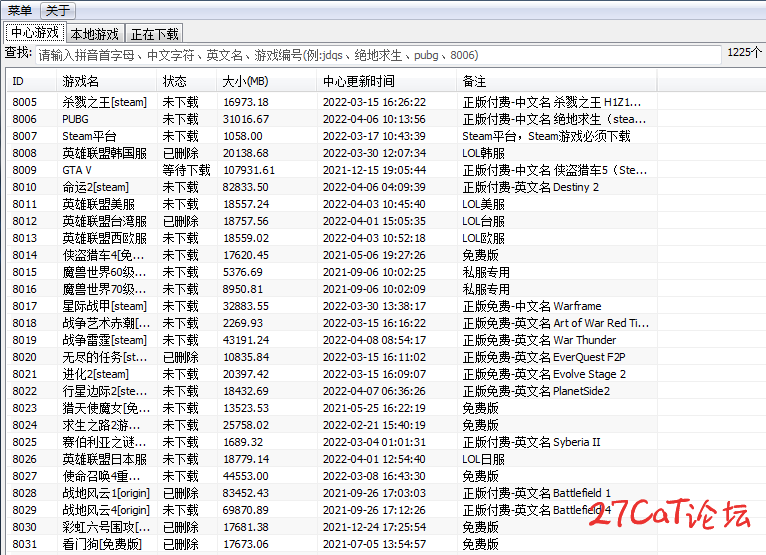Viewport: 766px width, 555px height.
Task: Sort by the 状态 column header
Action: [x=187, y=81]
